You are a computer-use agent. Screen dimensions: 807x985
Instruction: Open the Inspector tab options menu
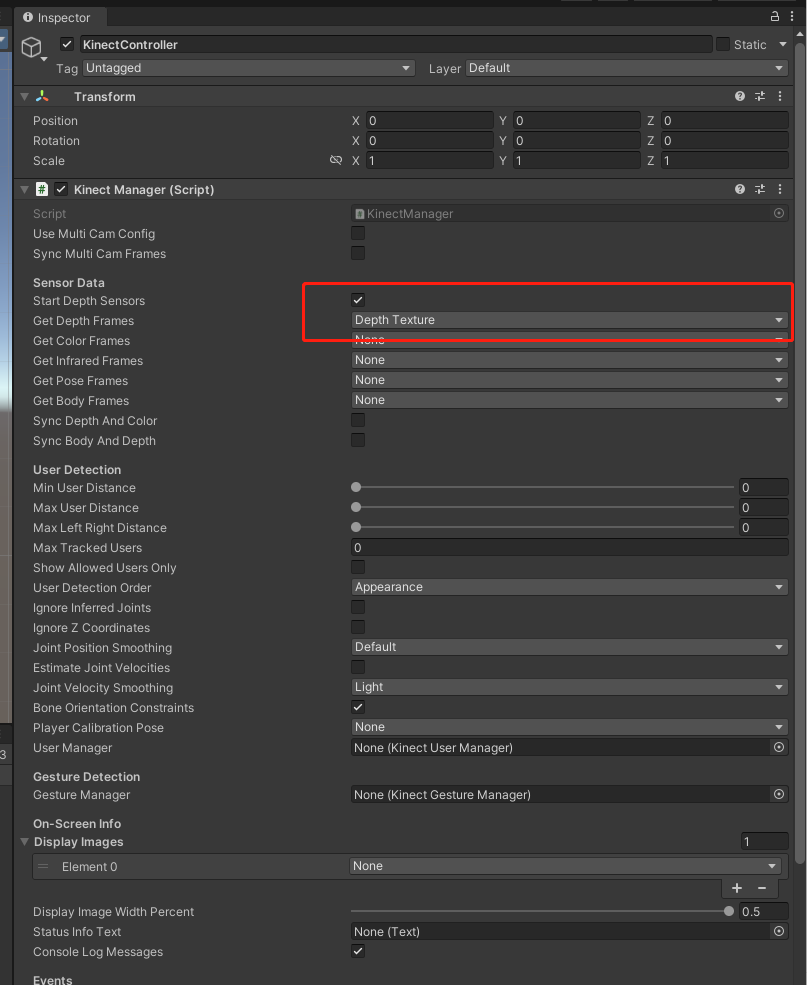coord(791,16)
